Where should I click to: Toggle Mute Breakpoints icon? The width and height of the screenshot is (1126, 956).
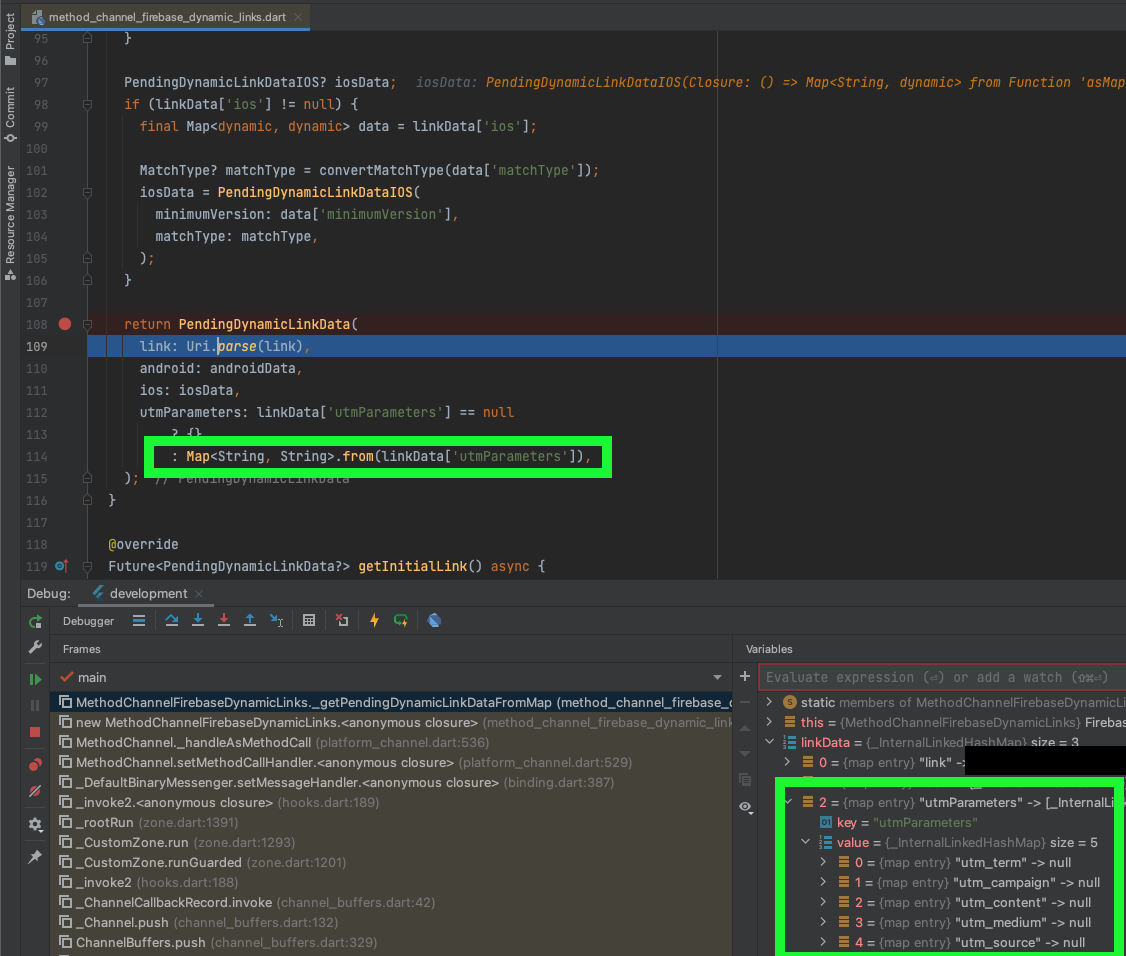[35, 792]
